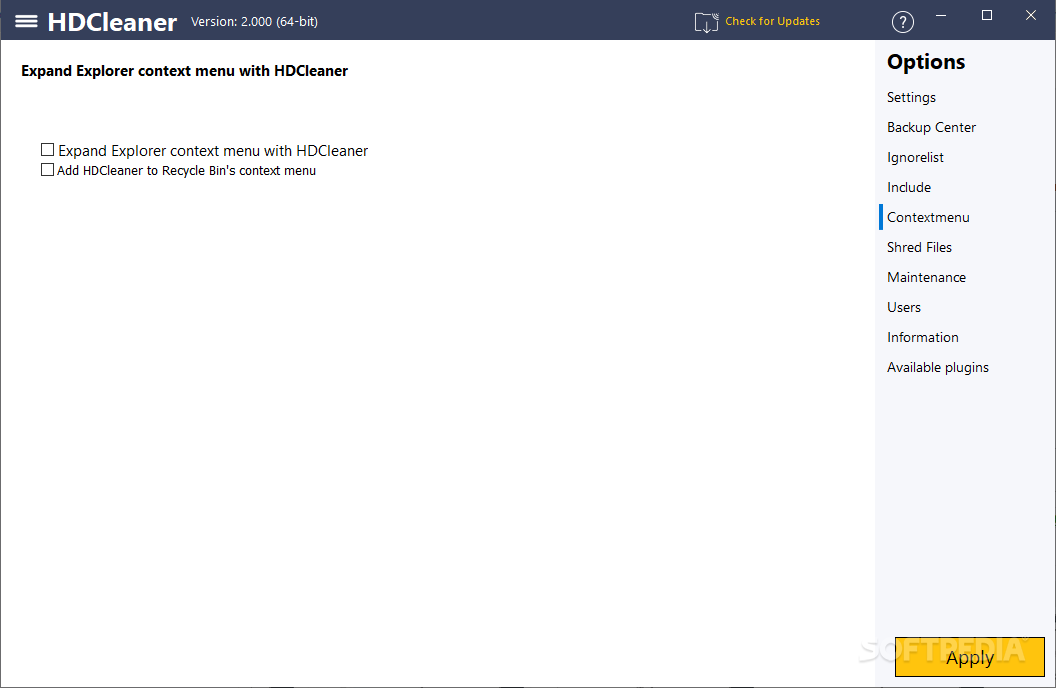Click the Check for Updates link

point(772,21)
